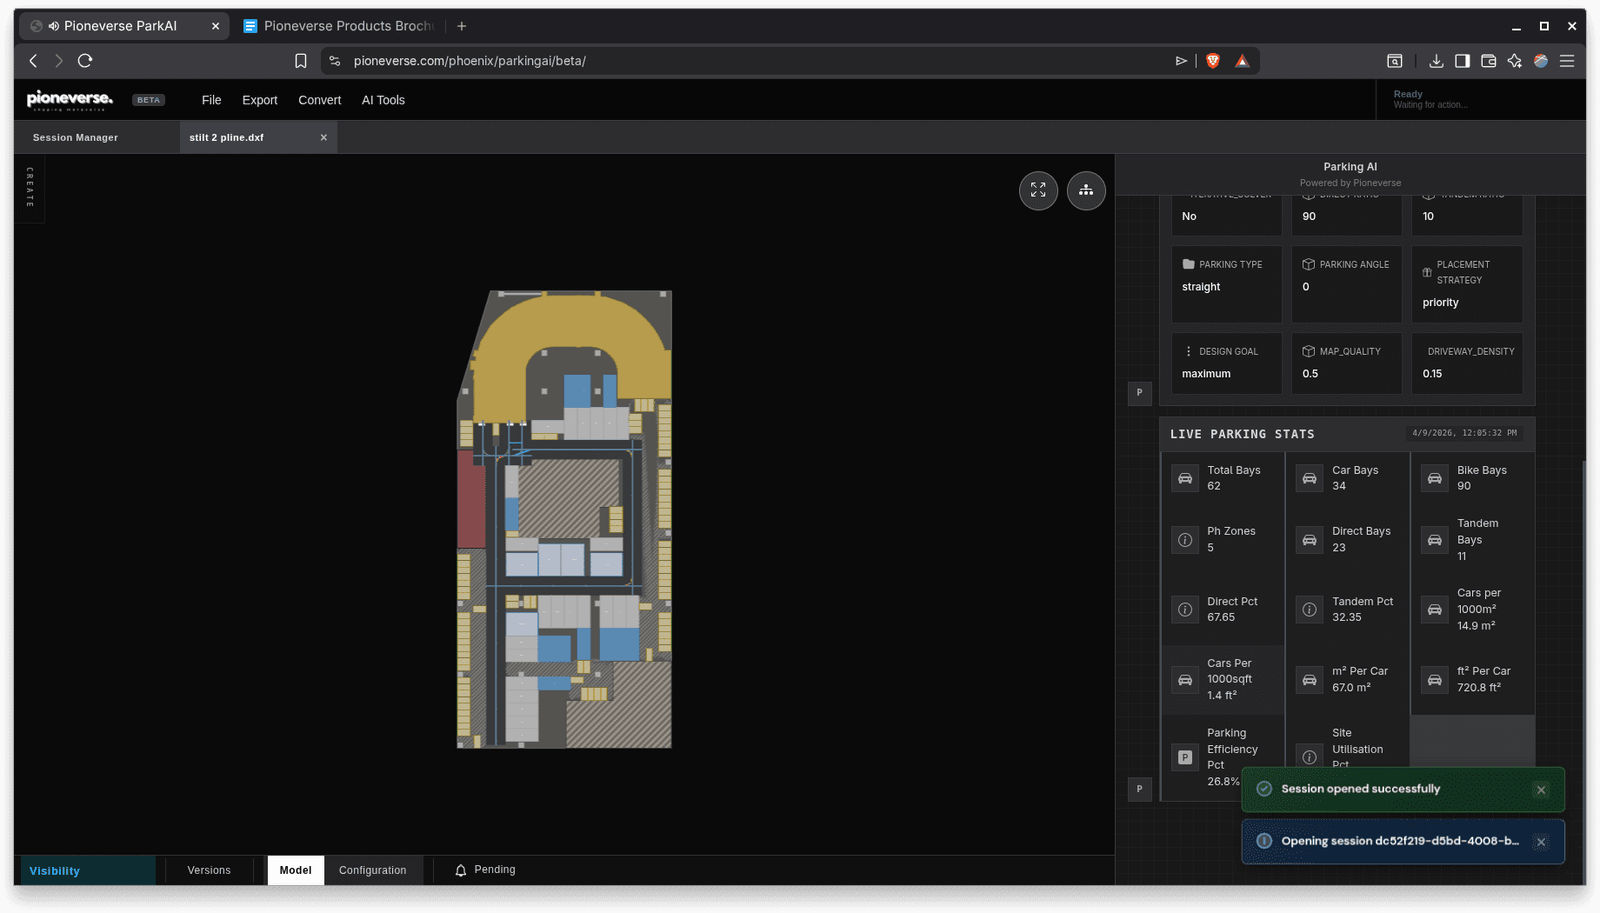Click the Bike Bays stat icon
Viewport: 1600px width, 913px height.
click(1434, 478)
